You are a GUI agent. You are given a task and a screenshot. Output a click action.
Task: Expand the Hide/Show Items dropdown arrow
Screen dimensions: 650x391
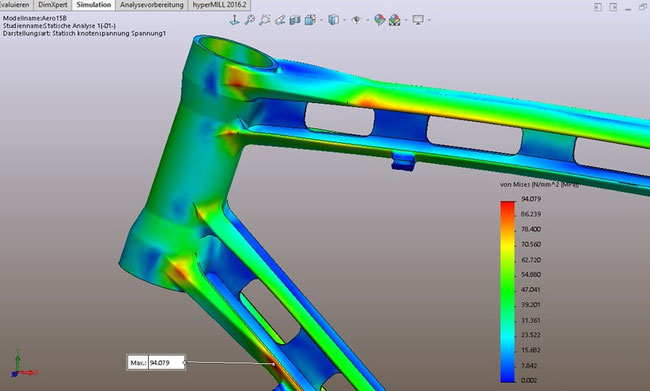pos(367,19)
